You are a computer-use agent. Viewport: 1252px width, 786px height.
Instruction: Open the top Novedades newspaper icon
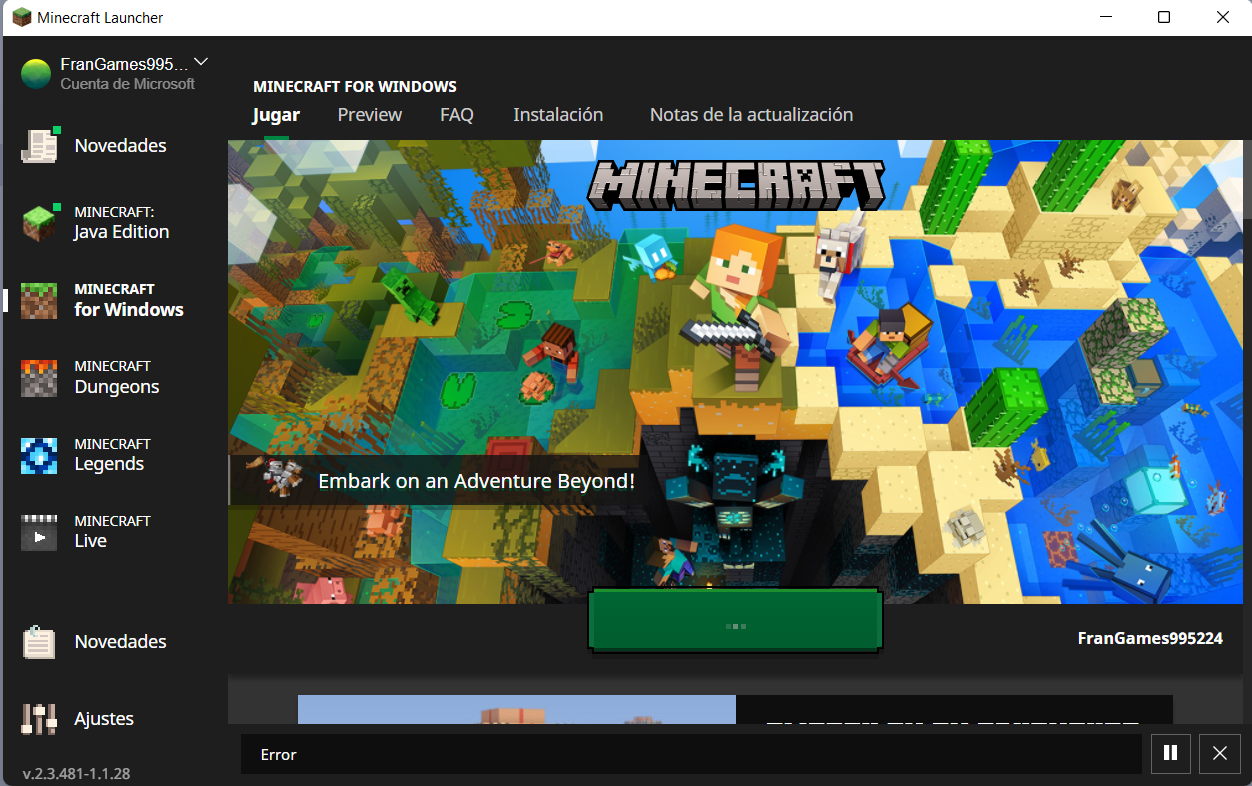[40, 146]
